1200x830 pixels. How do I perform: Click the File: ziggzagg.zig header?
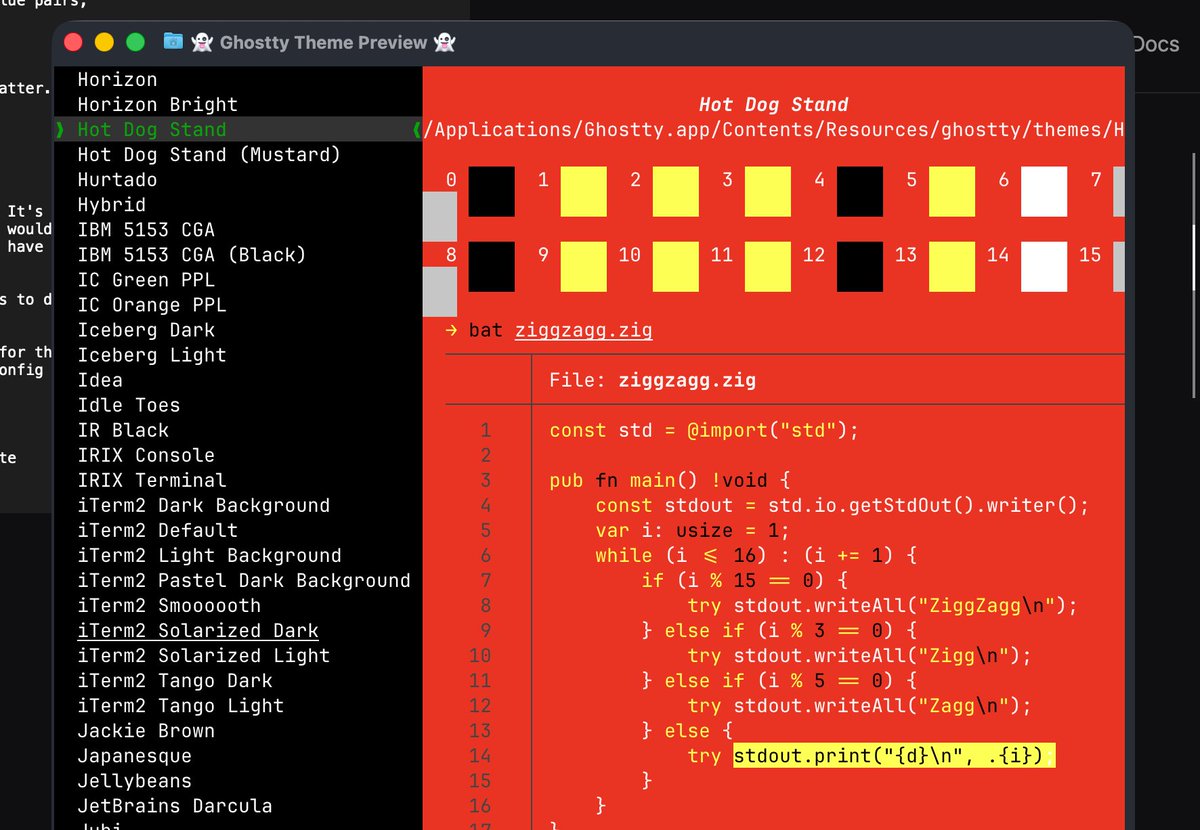652,380
